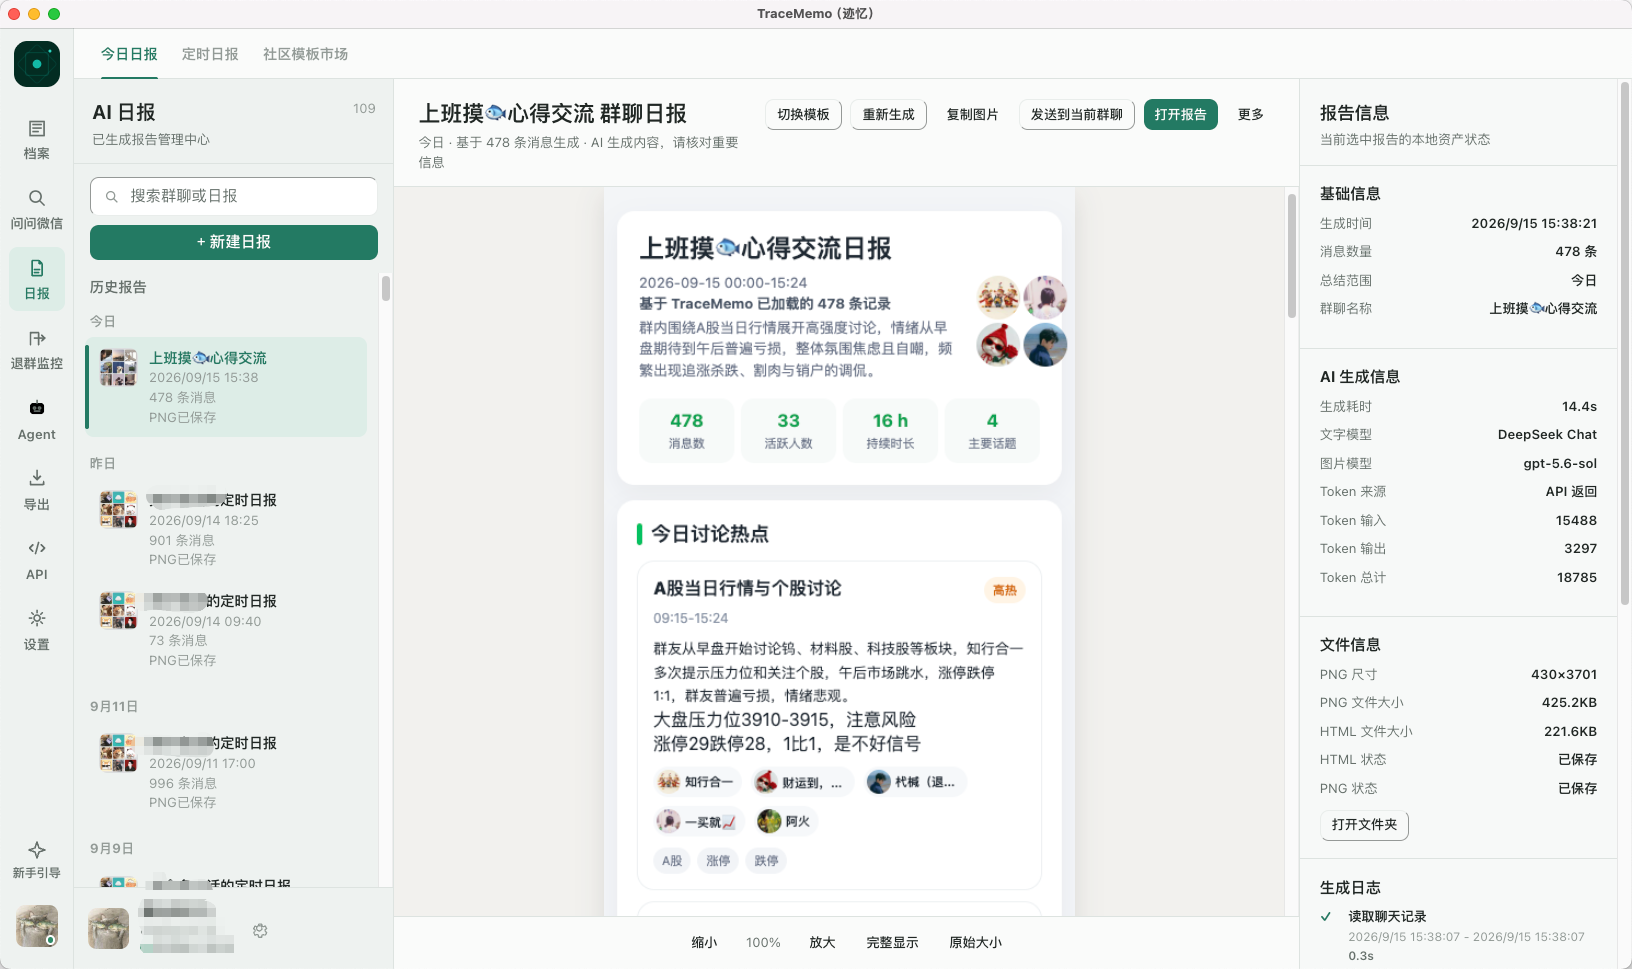
Task: Select the 2026/09/11 17:00 定时日报 report
Action: click(x=228, y=772)
